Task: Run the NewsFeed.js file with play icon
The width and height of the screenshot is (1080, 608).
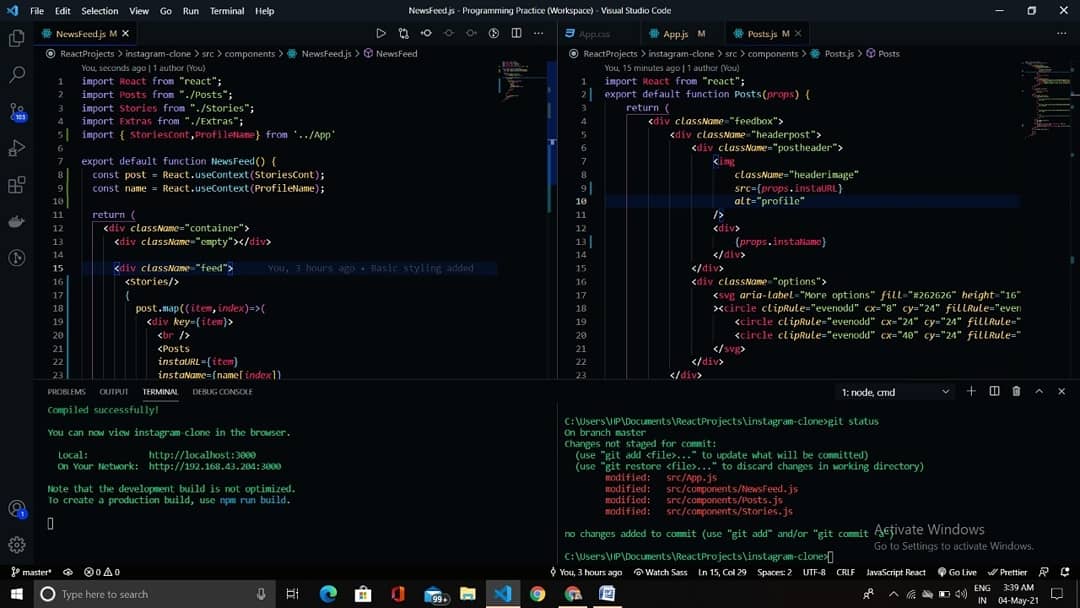Action: (381, 33)
